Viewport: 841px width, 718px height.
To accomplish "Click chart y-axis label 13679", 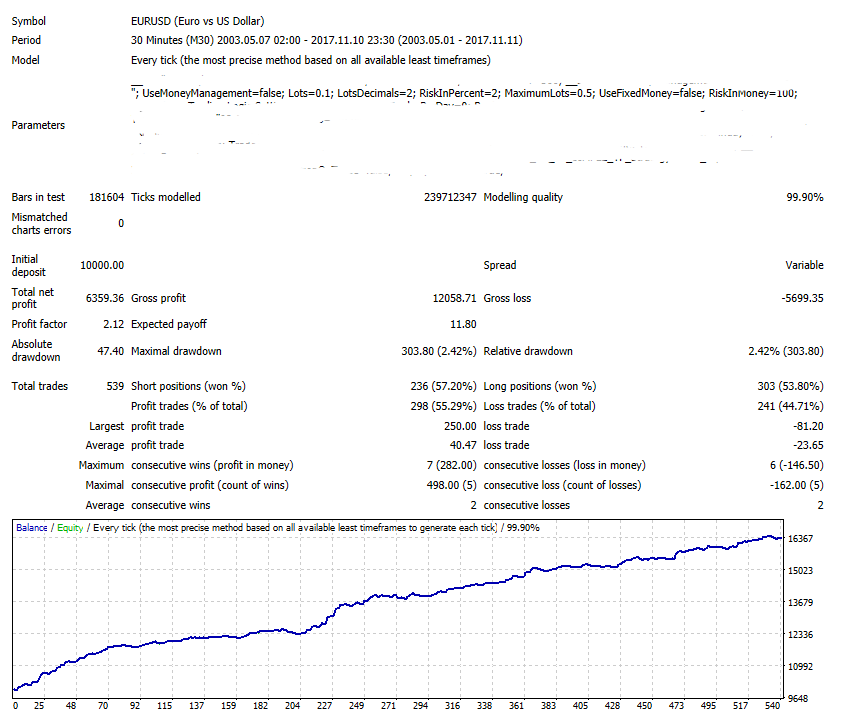I will point(800,603).
